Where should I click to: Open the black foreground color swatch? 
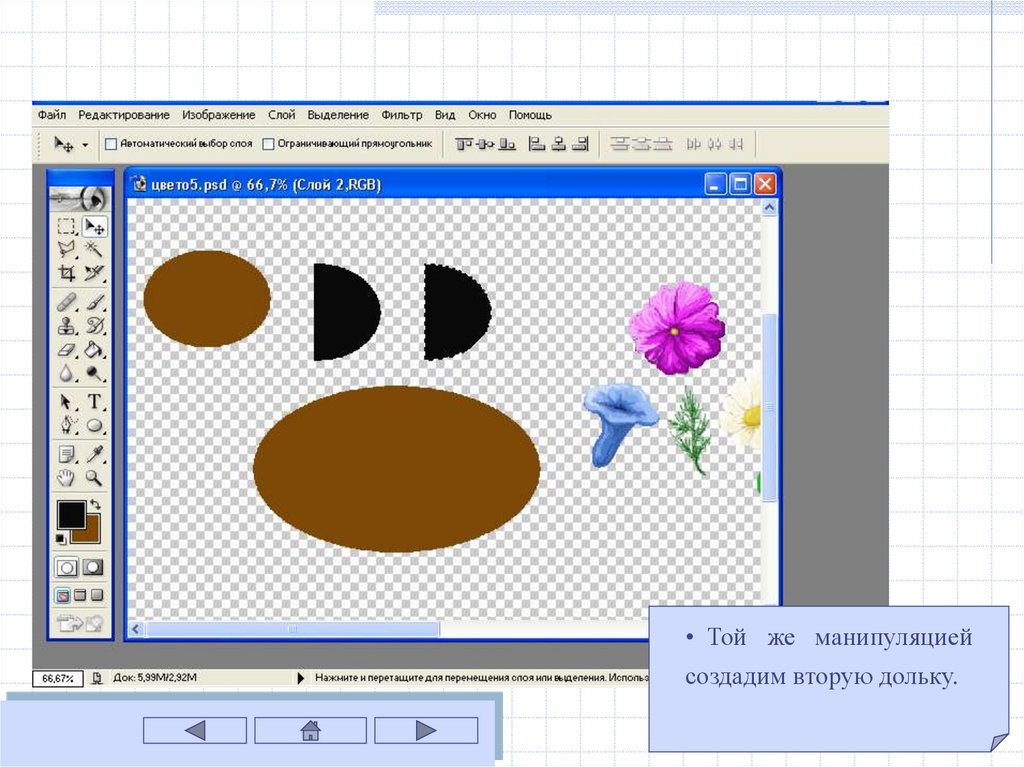(x=71, y=514)
